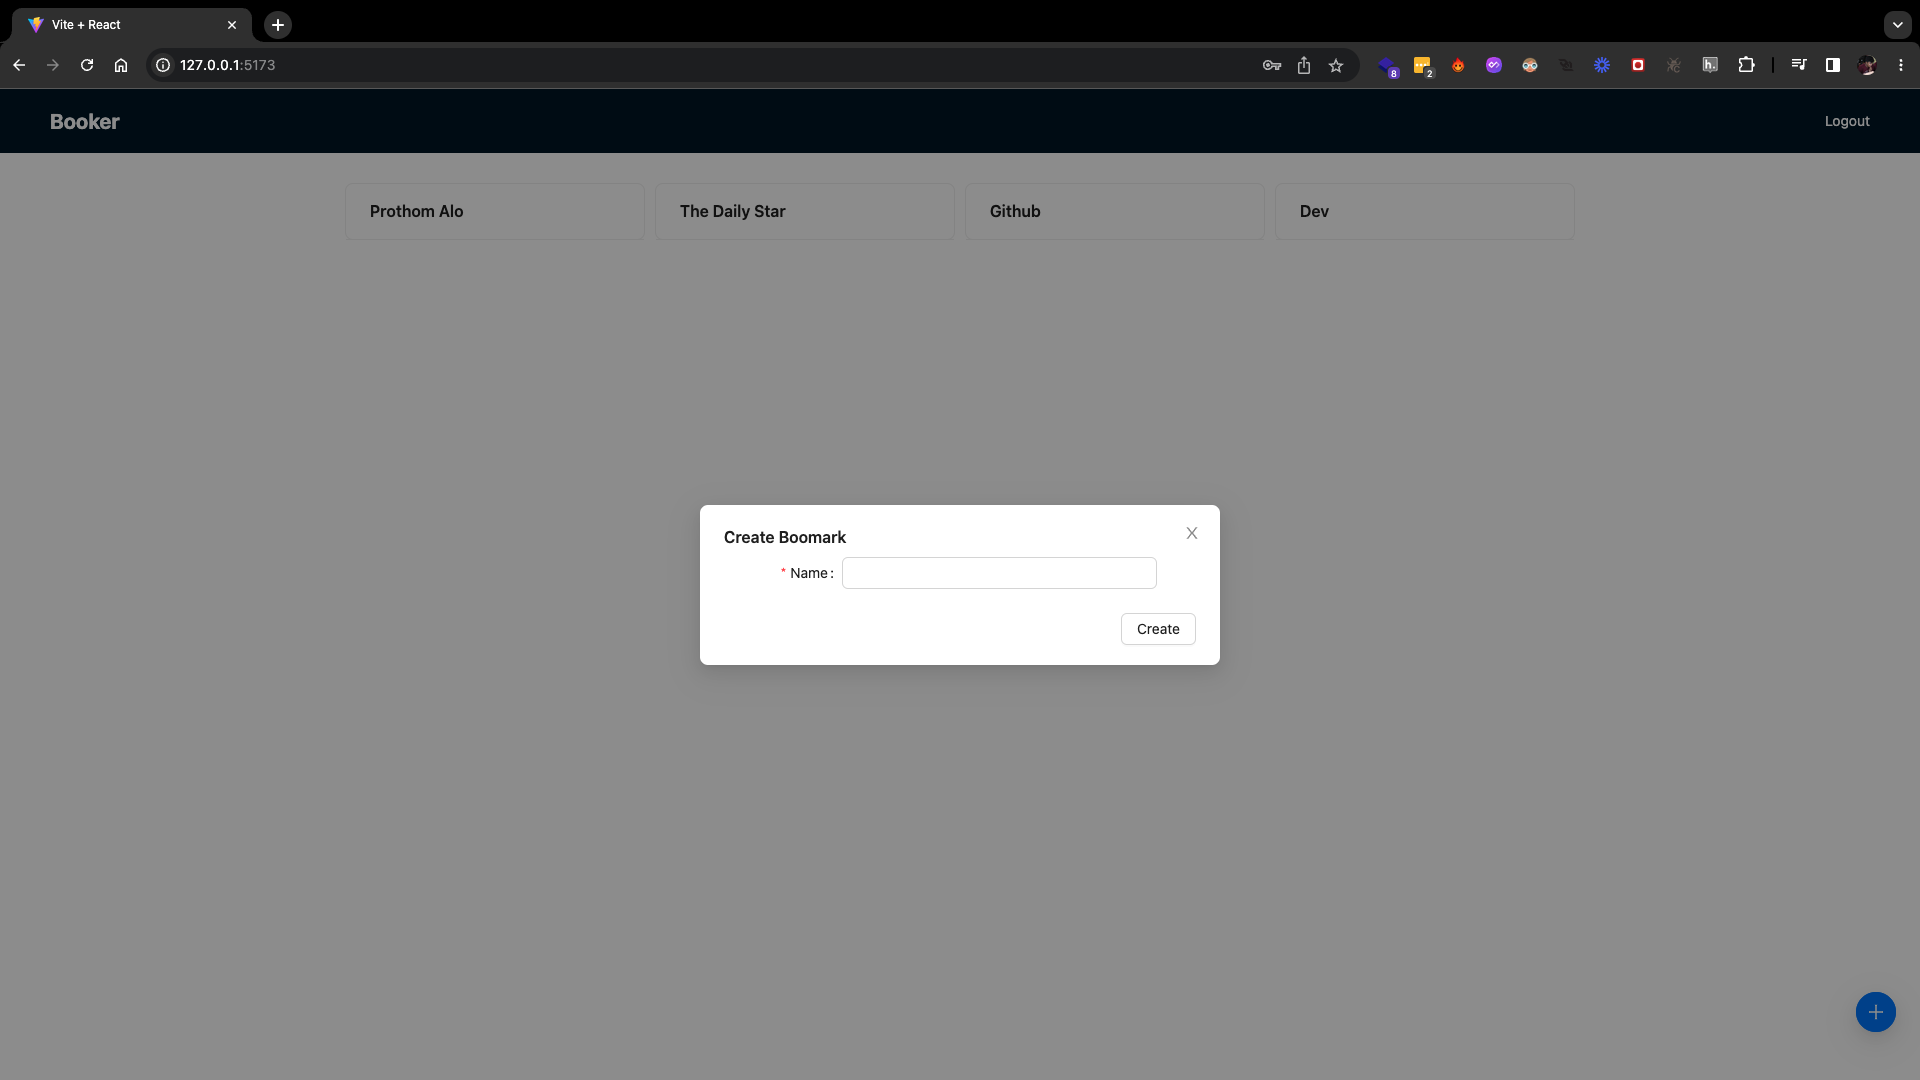Open the Chrome profile avatar

(x=1866, y=65)
